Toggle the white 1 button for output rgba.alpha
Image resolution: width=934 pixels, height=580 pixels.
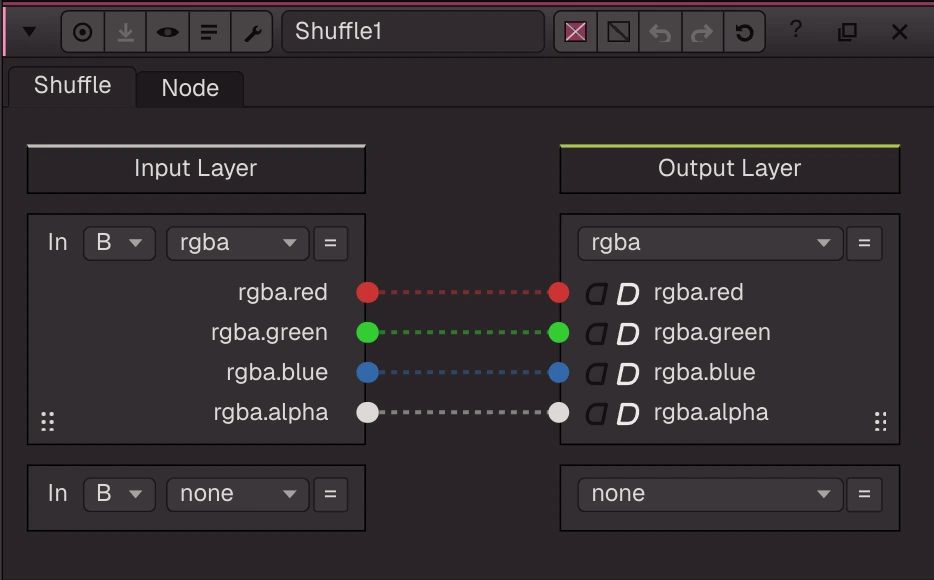pos(628,414)
